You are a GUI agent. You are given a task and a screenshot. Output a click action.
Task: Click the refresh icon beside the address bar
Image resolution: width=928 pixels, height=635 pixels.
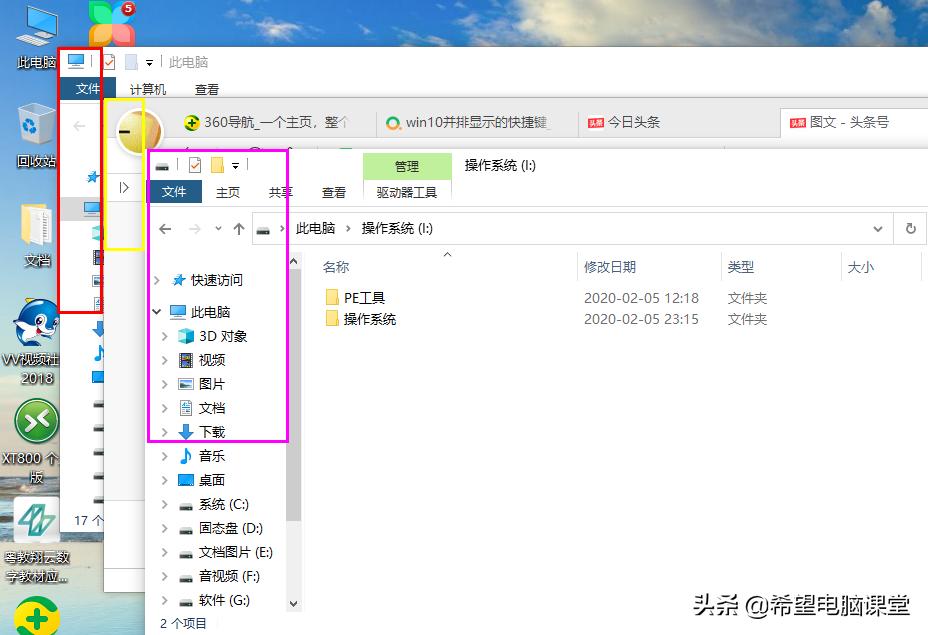(910, 228)
